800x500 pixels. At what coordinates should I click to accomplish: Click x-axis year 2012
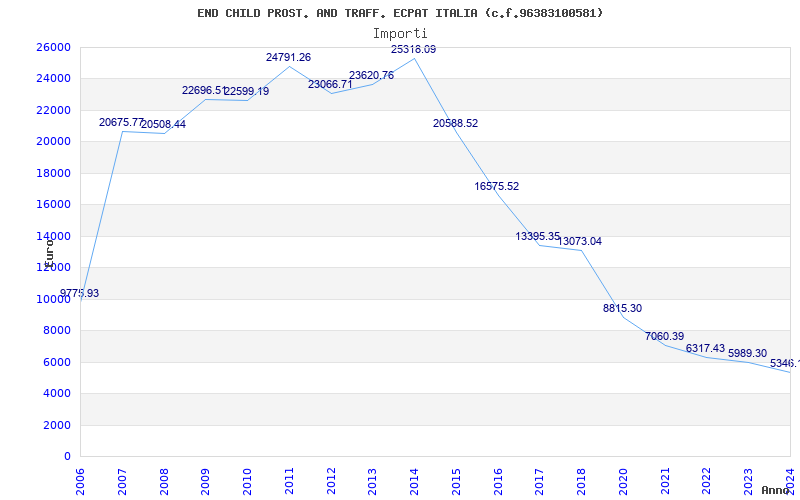coord(332,482)
